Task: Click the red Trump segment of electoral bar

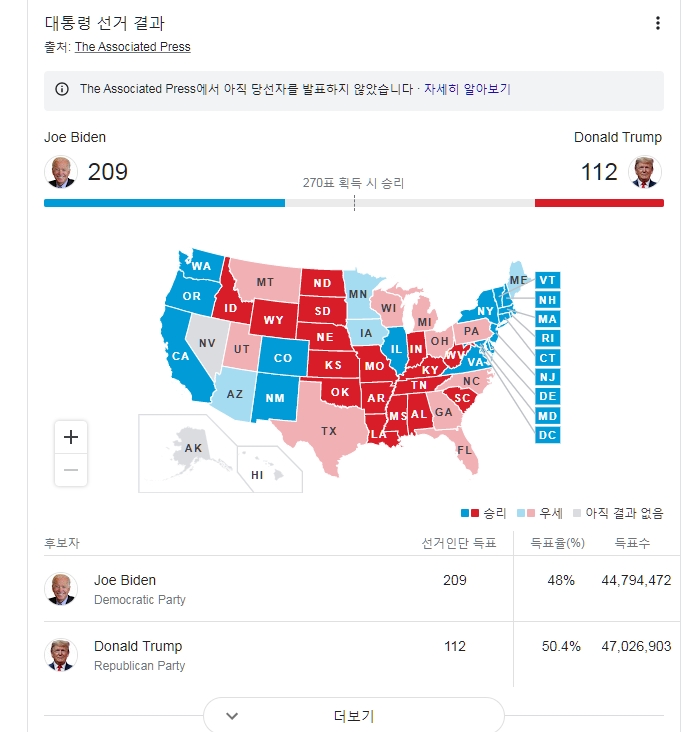Action: coord(599,203)
